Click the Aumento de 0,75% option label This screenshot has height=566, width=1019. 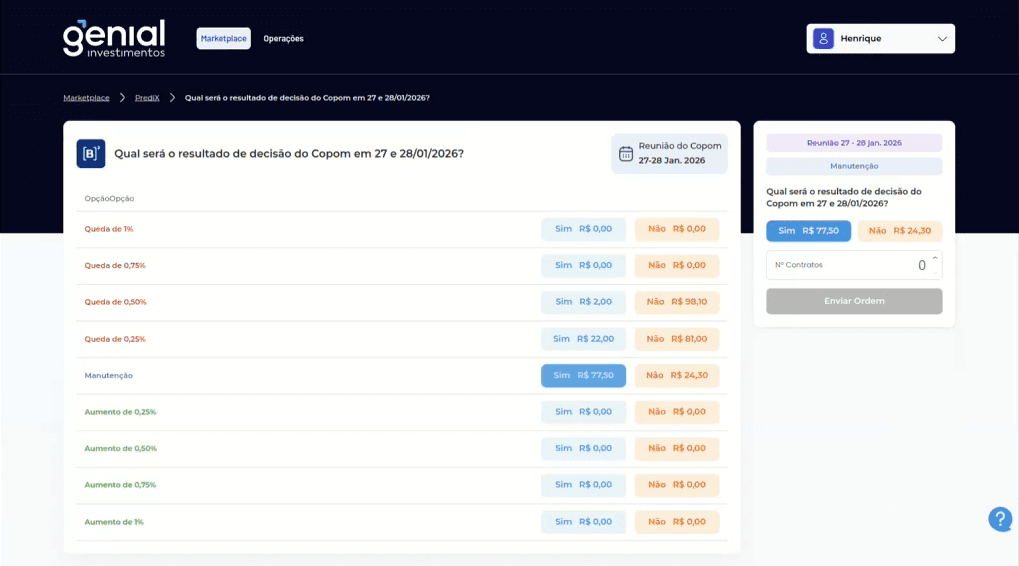120,484
